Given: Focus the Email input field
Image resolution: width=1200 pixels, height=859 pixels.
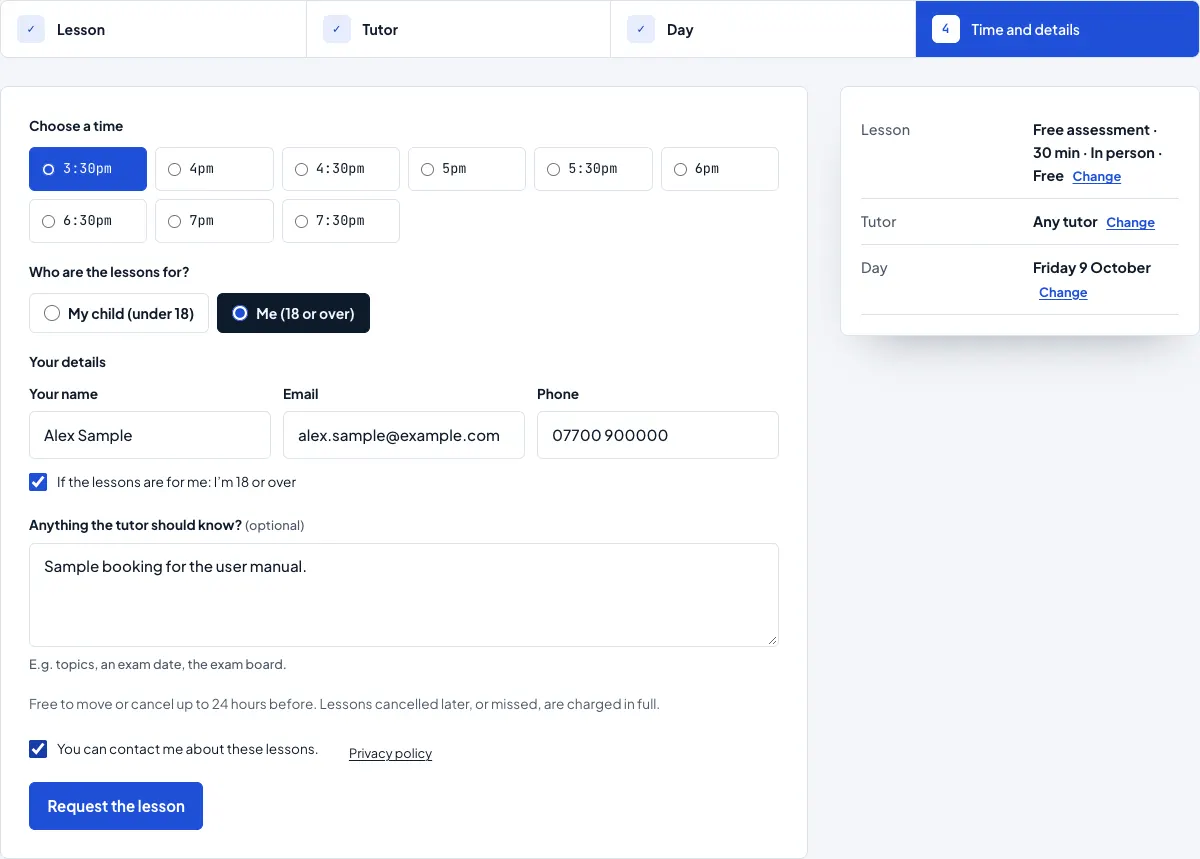Looking at the screenshot, I should click(404, 435).
